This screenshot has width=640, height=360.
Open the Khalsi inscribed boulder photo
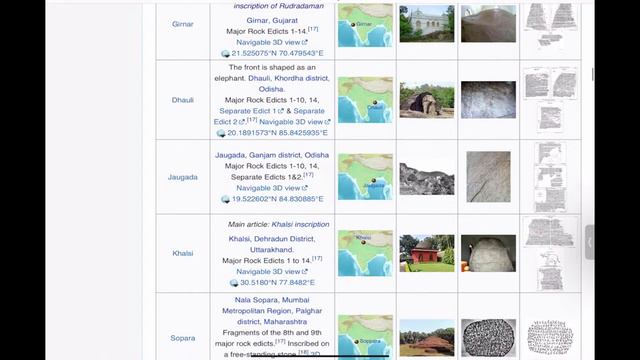coord(489,253)
